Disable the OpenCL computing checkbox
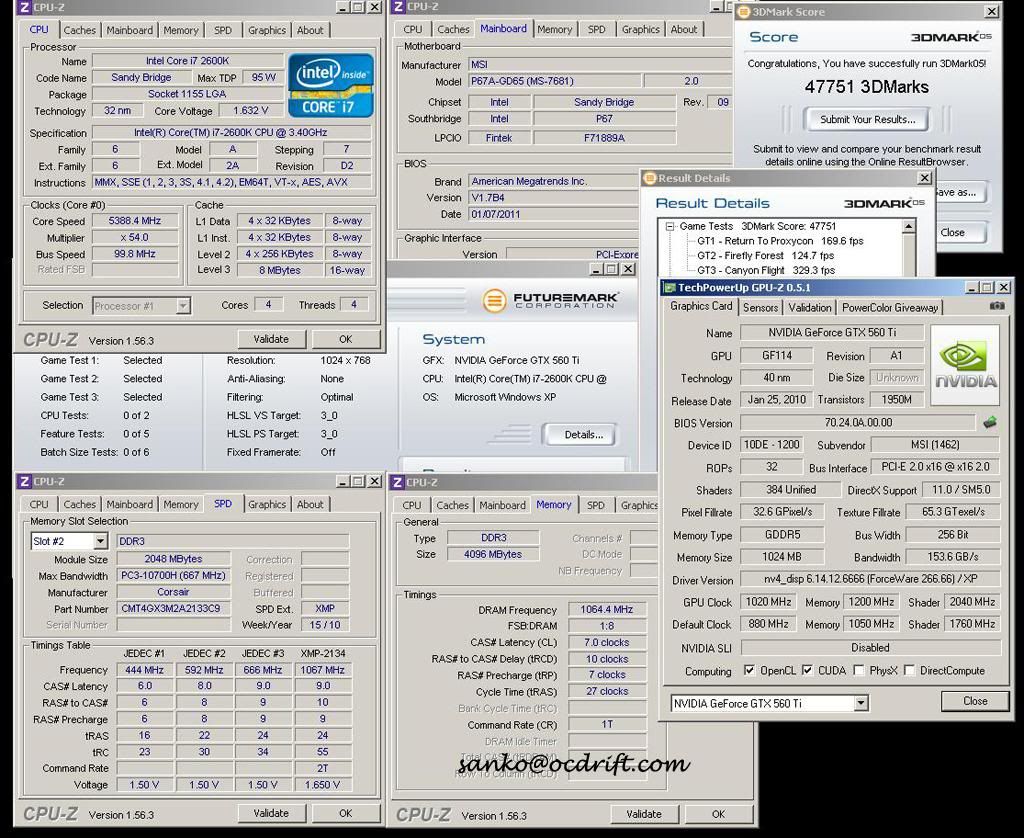The width and height of the screenshot is (1024, 838). [748, 671]
